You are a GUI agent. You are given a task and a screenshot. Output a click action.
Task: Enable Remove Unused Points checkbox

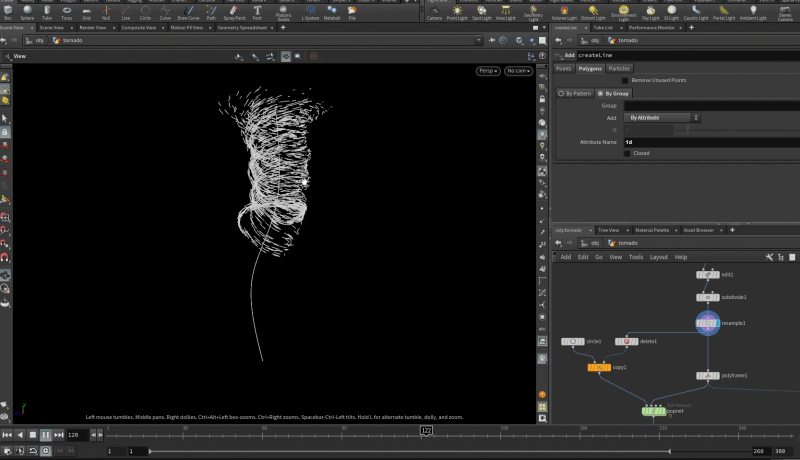pos(626,80)
